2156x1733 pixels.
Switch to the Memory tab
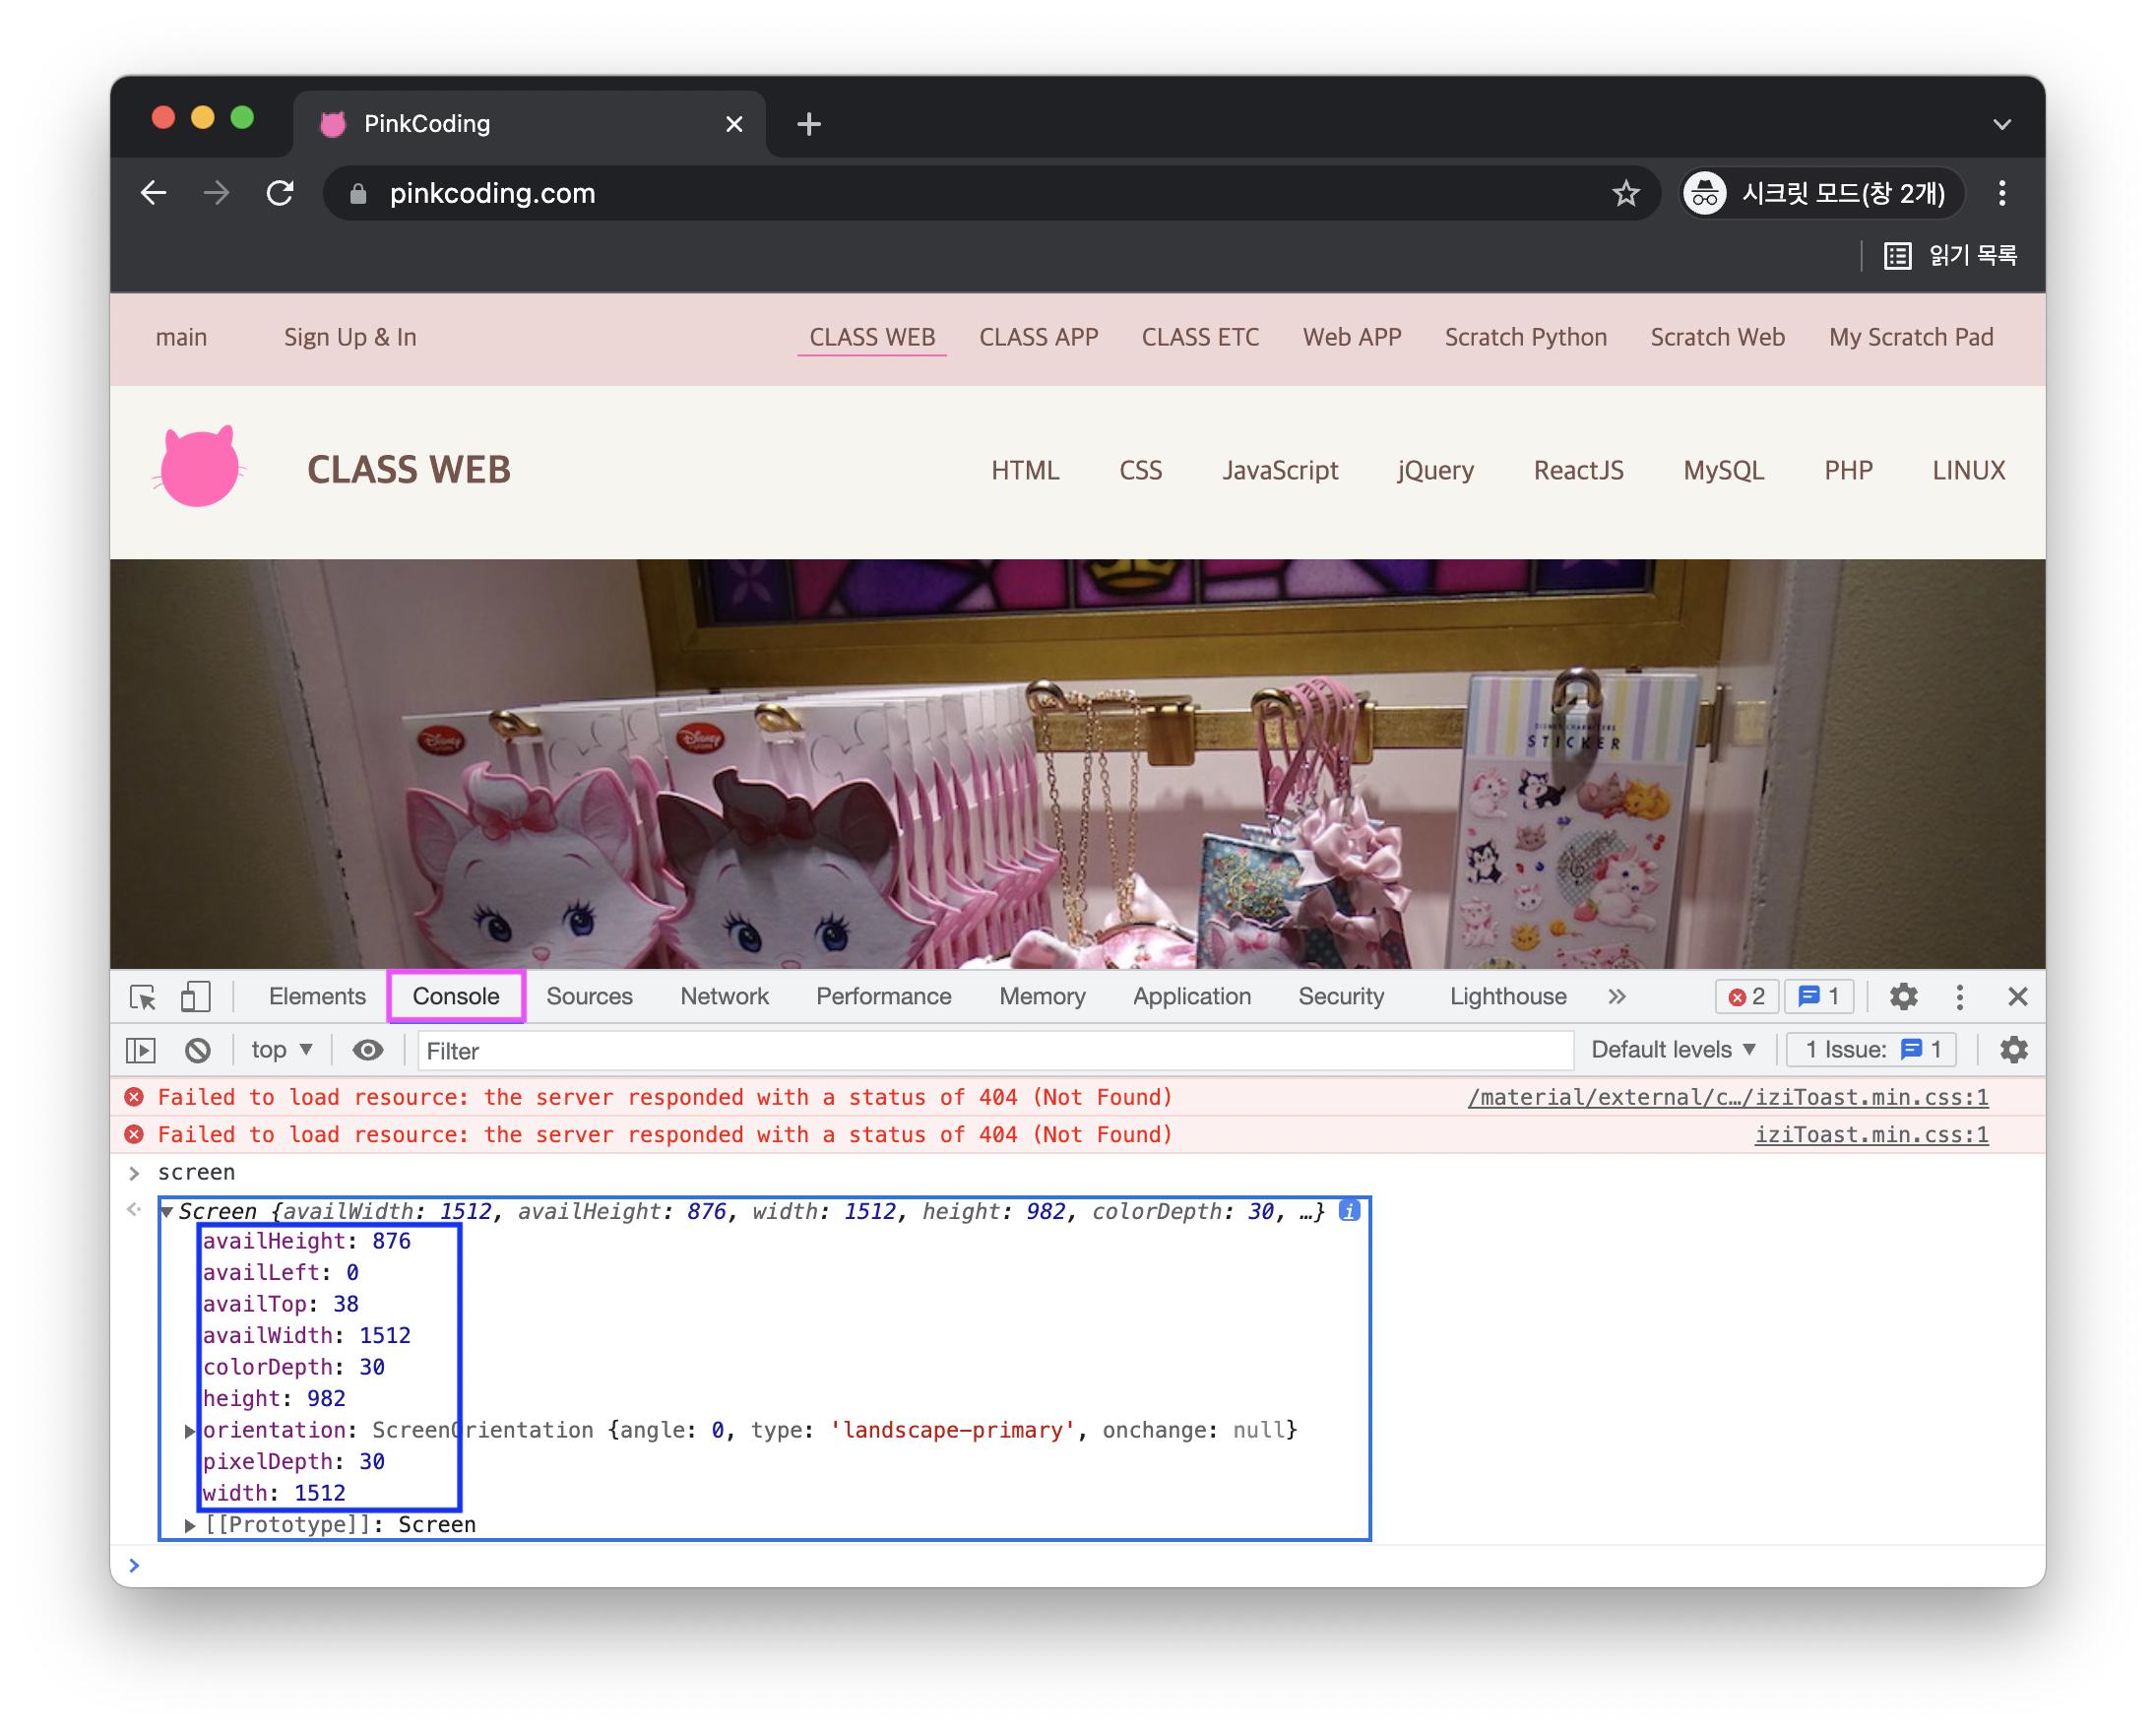[x=1042, y=997]
